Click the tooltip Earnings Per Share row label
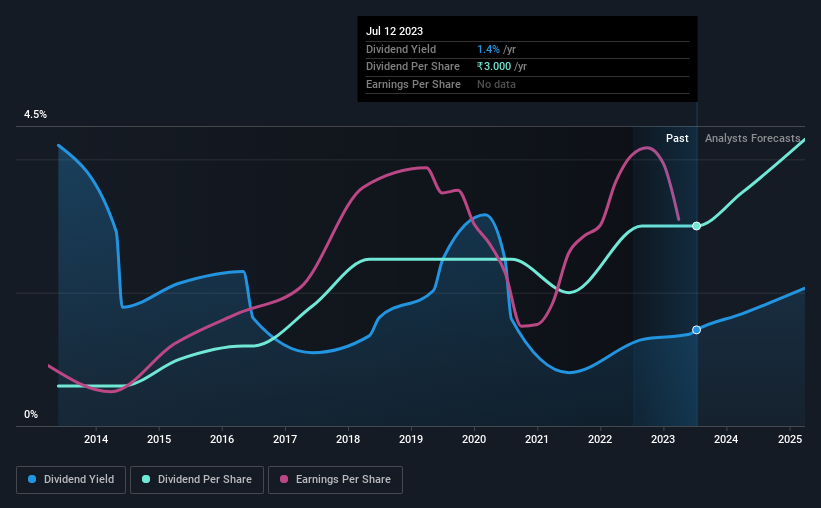The height and width of the screenshot is (508, 821). click(x=413, y=84)
